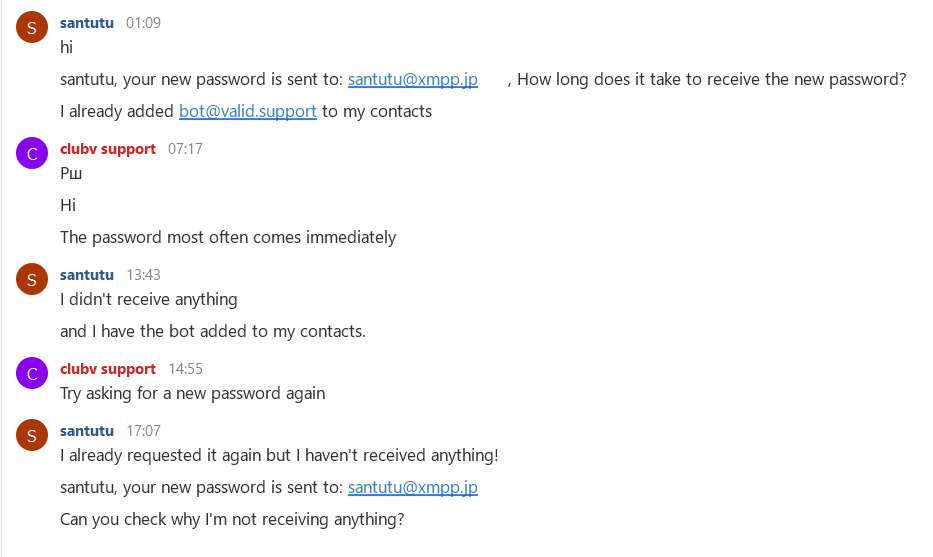Image resolution: width=933 pixels, height=557 pixels.
Task: Click the santutu username next to 17:07
Action: click(87, 430)
